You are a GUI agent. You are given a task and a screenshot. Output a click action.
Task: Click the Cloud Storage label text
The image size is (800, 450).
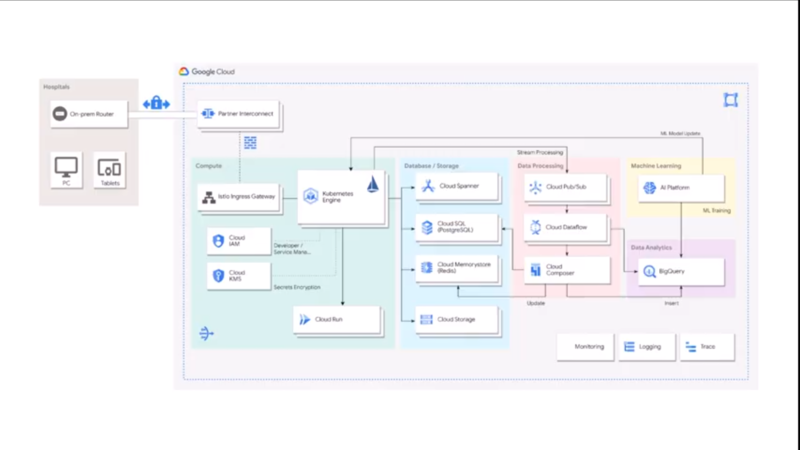point(456,319)
